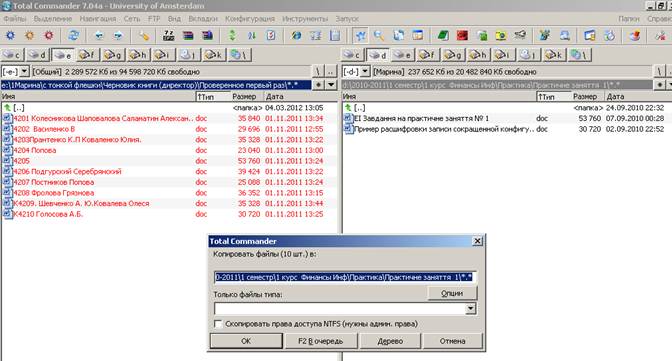Click the blue gear toolbar icon
This screenshot has height=361, width=672.
10,36
